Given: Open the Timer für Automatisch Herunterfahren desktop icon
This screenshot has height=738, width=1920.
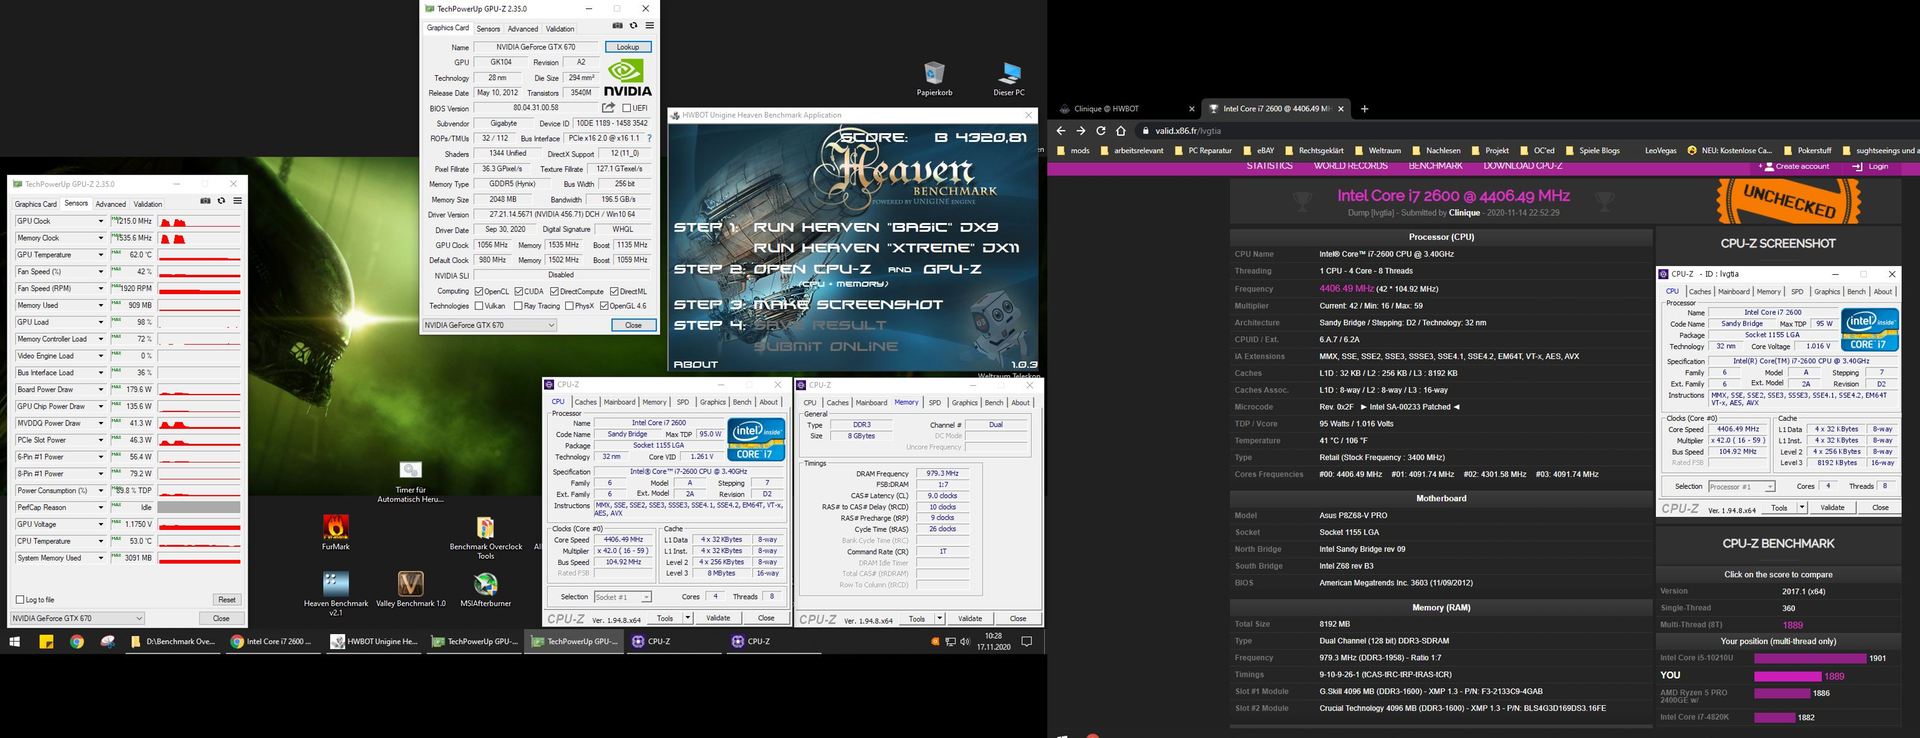Looking at the screenshot, I should (410, 481).
